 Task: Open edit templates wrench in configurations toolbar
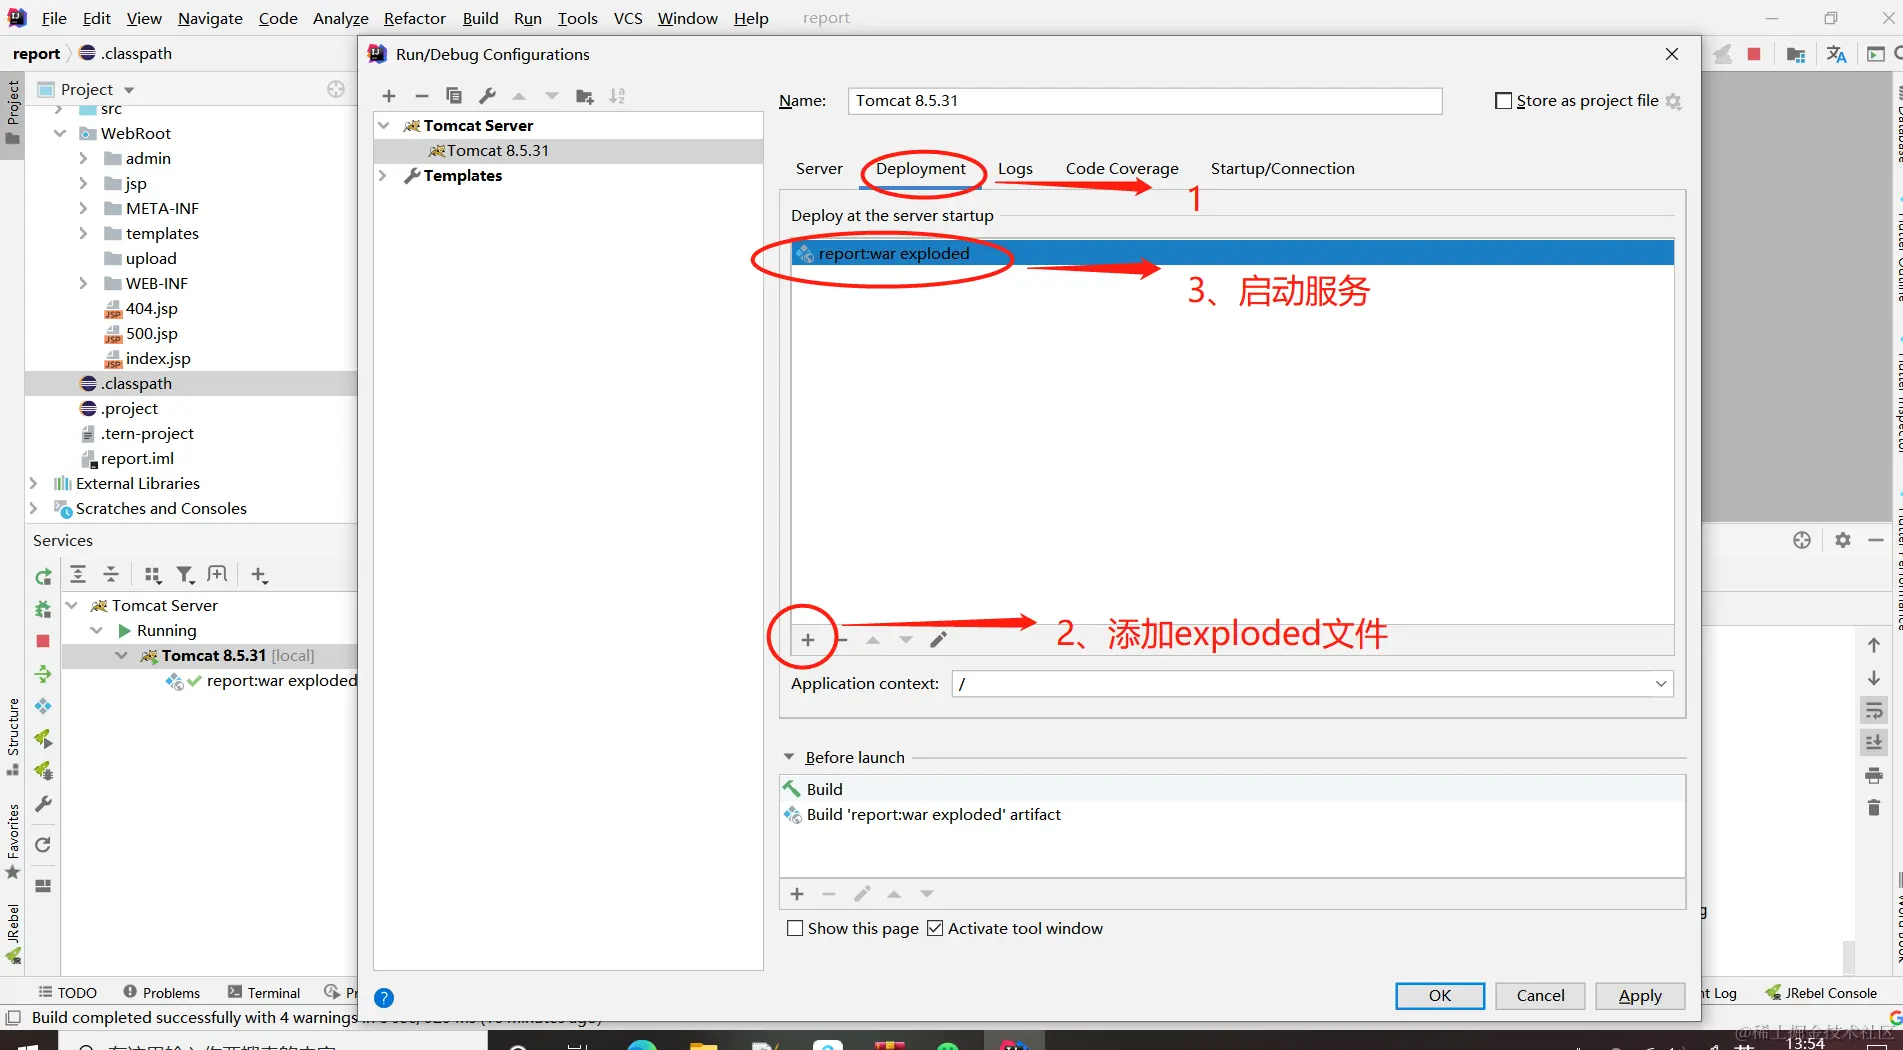(x=487, y=96)
